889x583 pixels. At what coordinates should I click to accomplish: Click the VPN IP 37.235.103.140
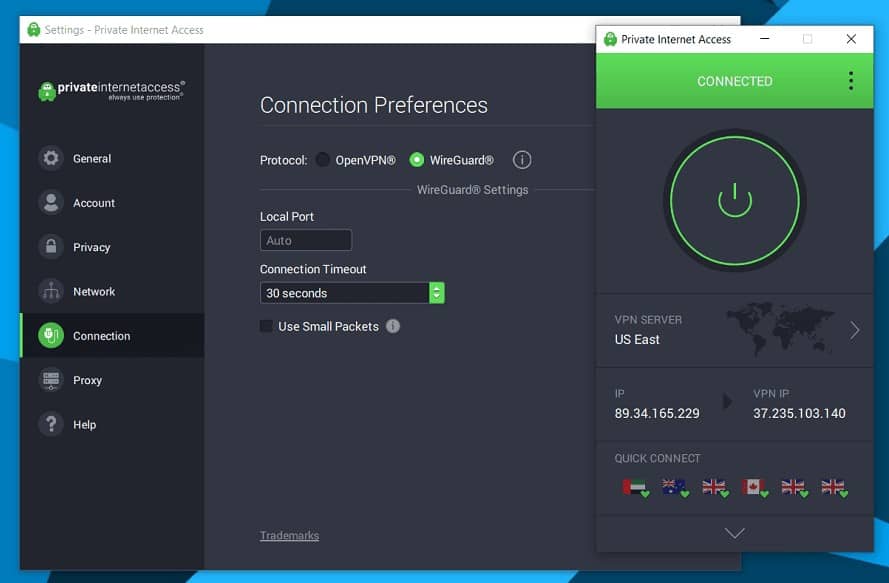click(x=799, y=413)
